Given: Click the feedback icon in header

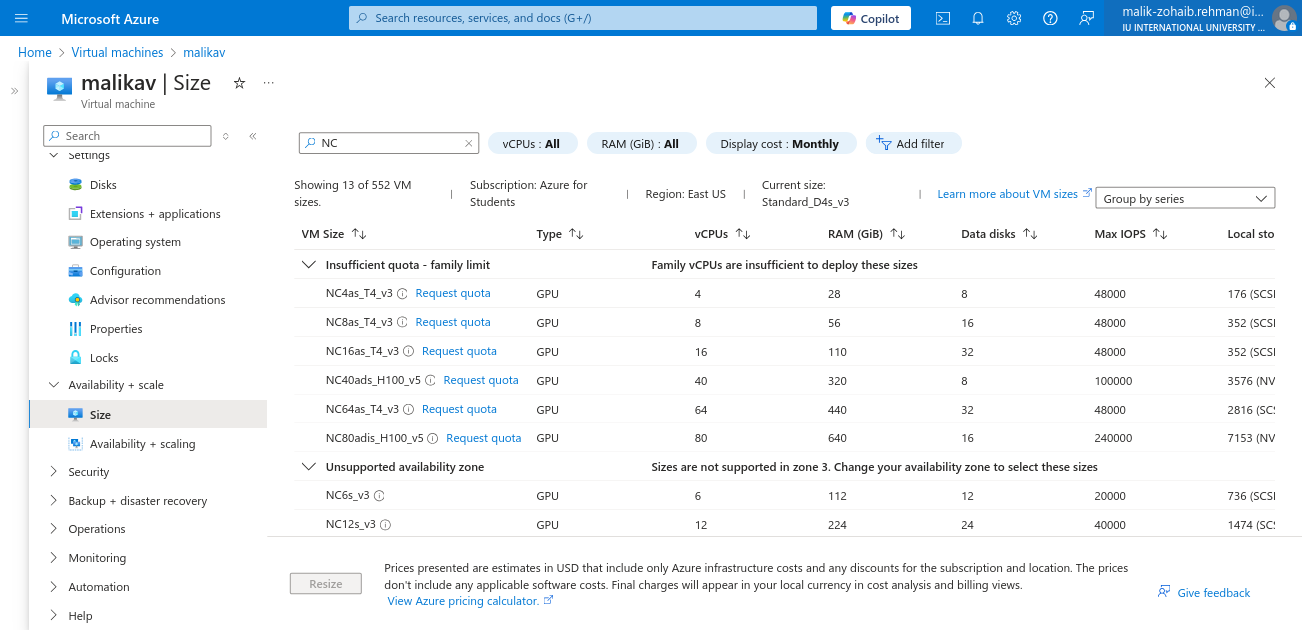Looking at the screenshot, I should [x=1086, y=18].
